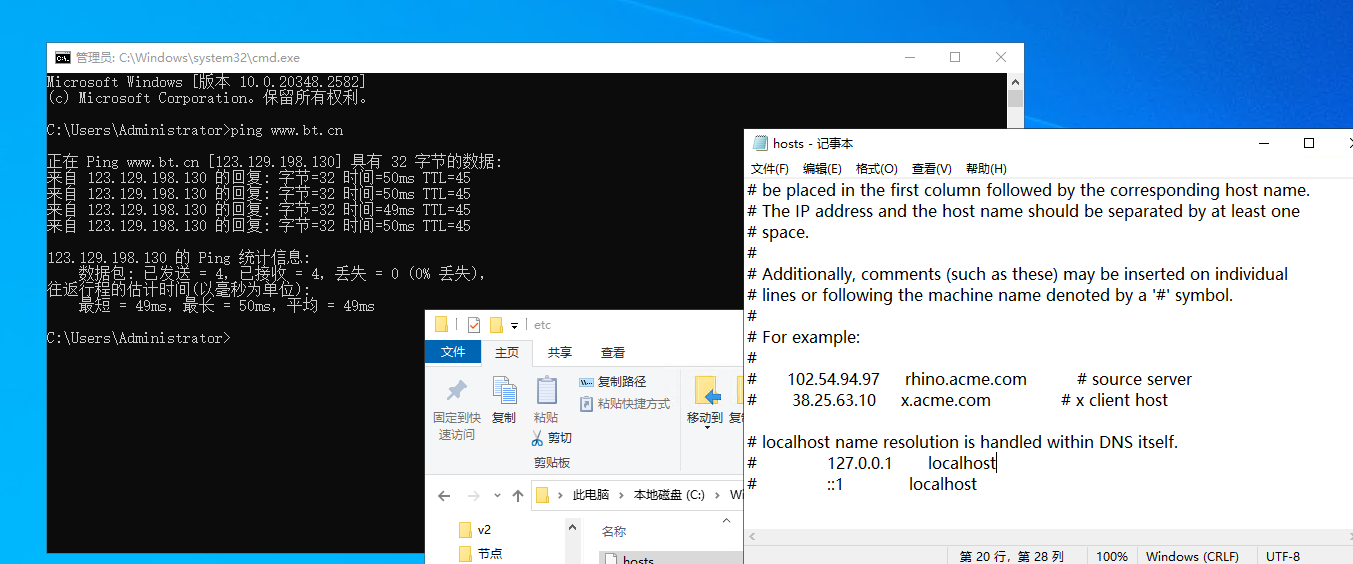Click the Explorer forward arrow
Screen dimensions: 1353x564
tap(474, 495)
